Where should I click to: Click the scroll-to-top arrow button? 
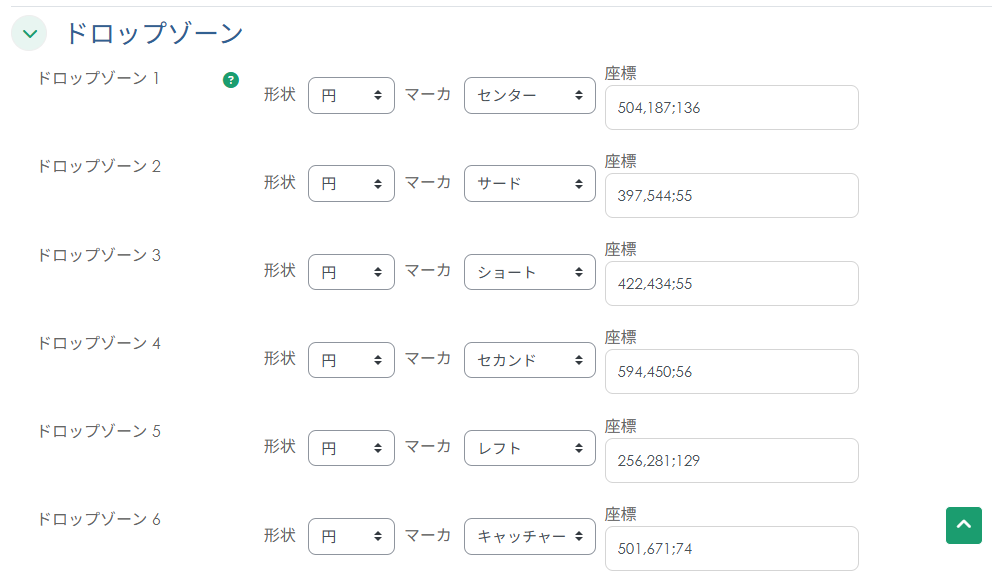coord(963,525)
